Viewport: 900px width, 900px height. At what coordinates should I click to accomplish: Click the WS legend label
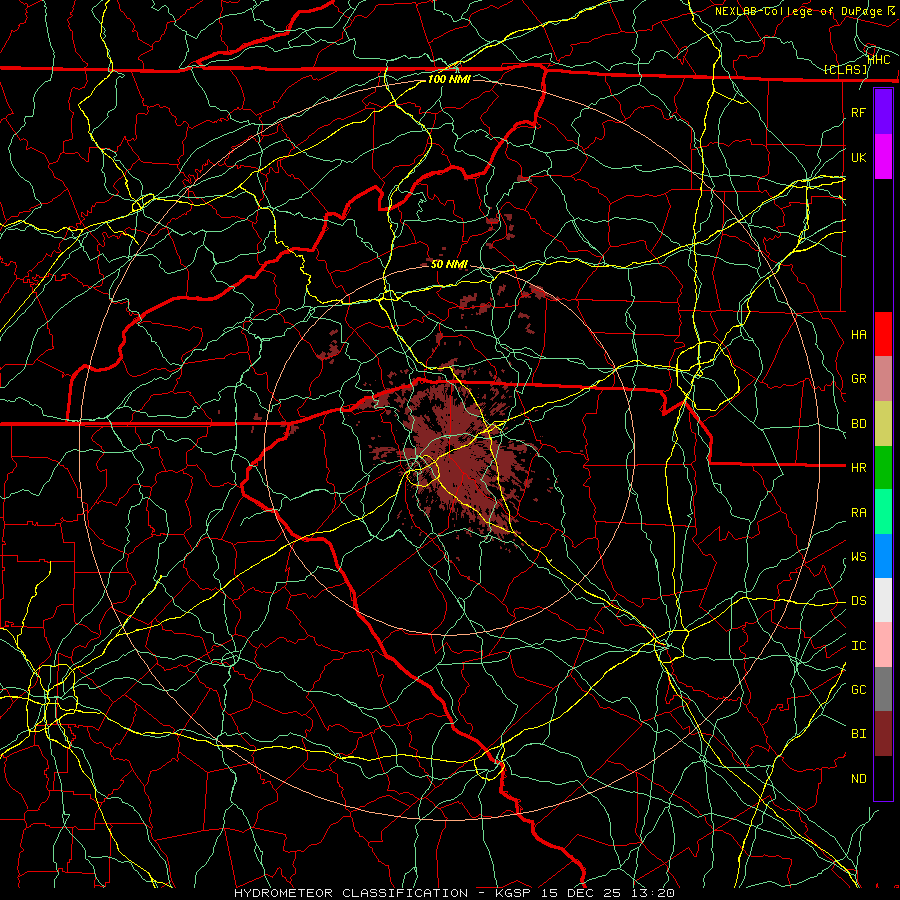(859, 557)
